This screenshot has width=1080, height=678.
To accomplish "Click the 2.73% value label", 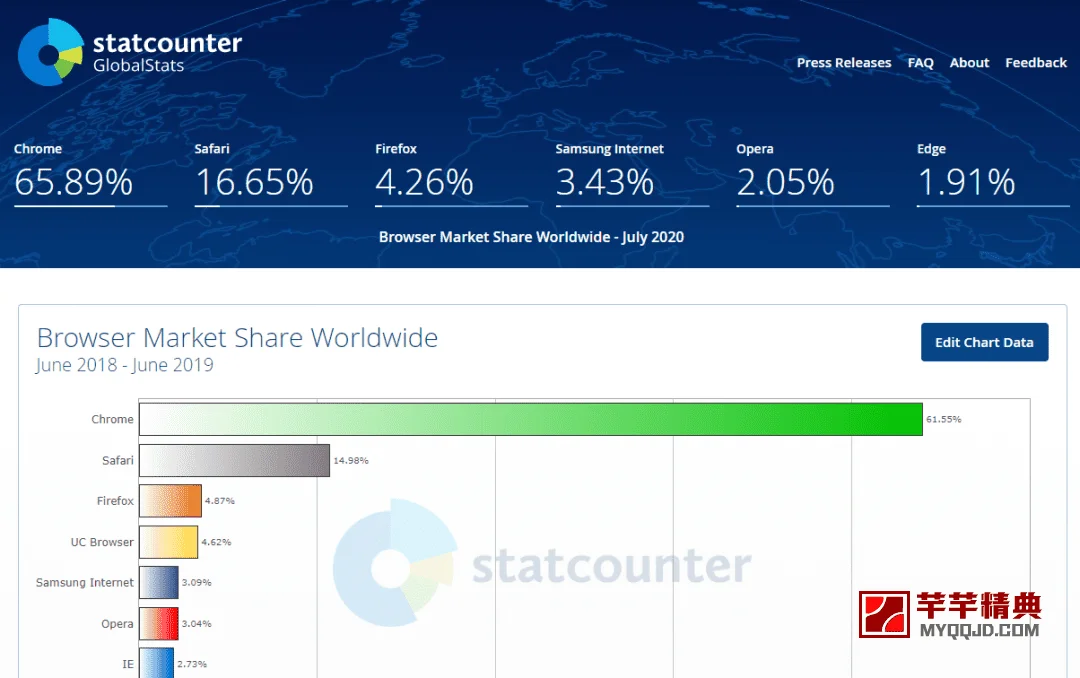I will (x=192, y=664).
